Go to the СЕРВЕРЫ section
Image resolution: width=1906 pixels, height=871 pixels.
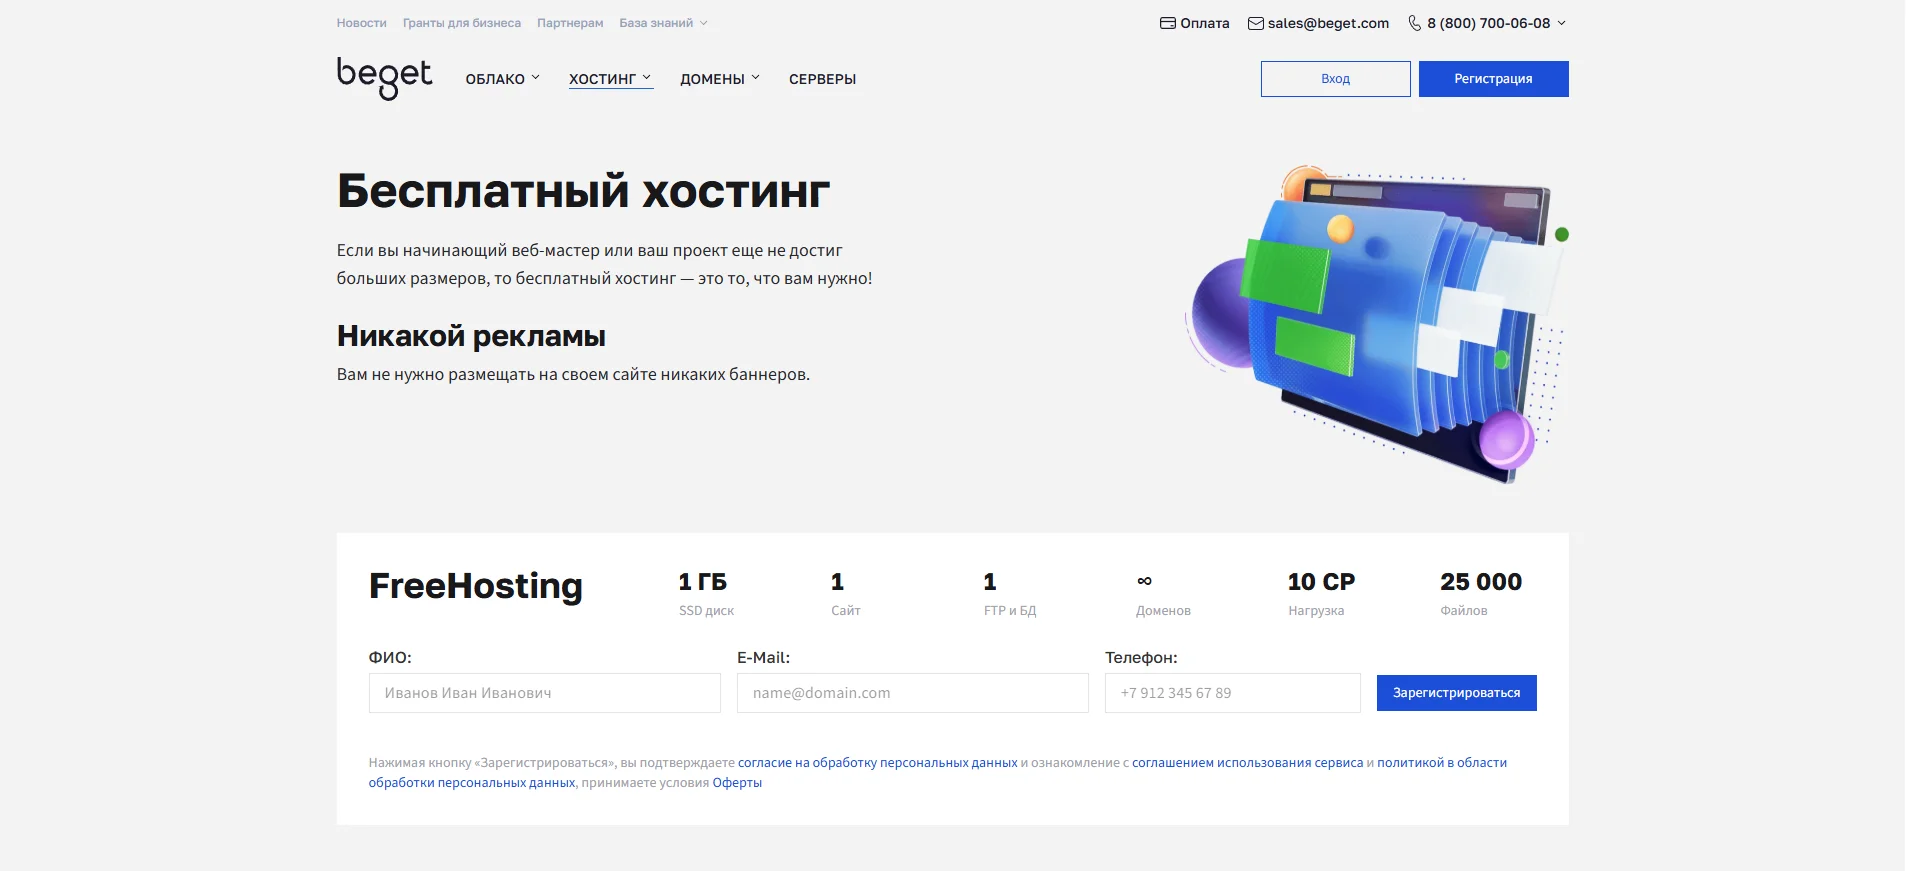click(822, 79)
